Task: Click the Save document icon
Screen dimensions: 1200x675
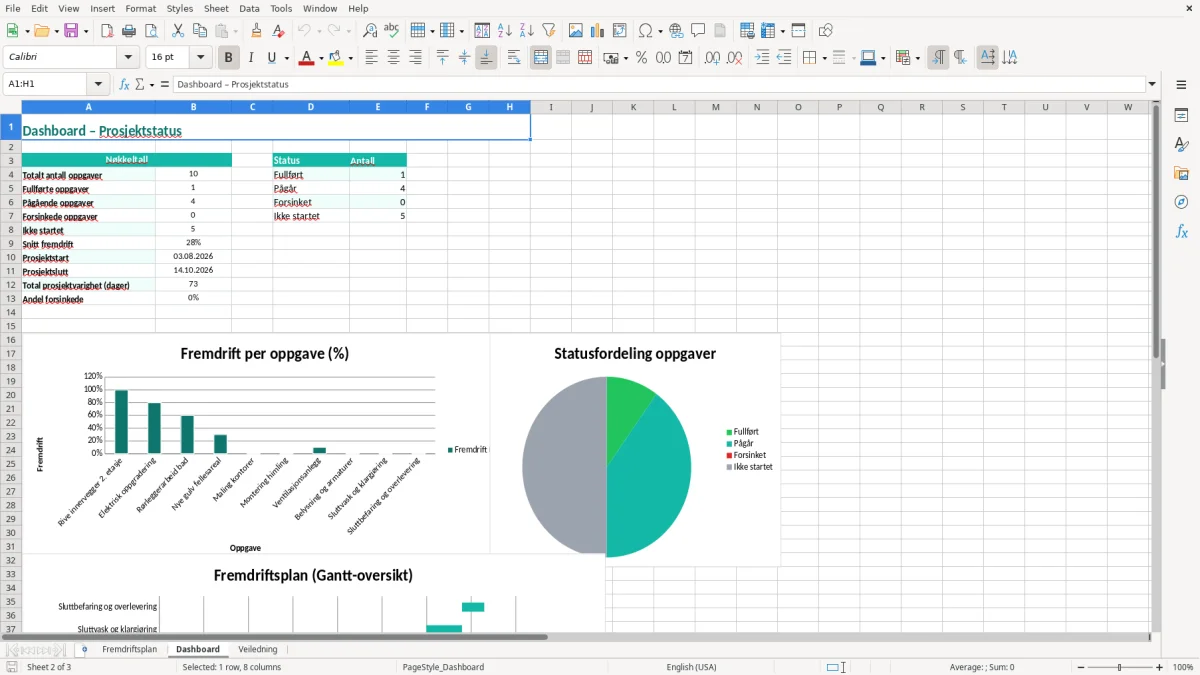Action: (71, 31)
